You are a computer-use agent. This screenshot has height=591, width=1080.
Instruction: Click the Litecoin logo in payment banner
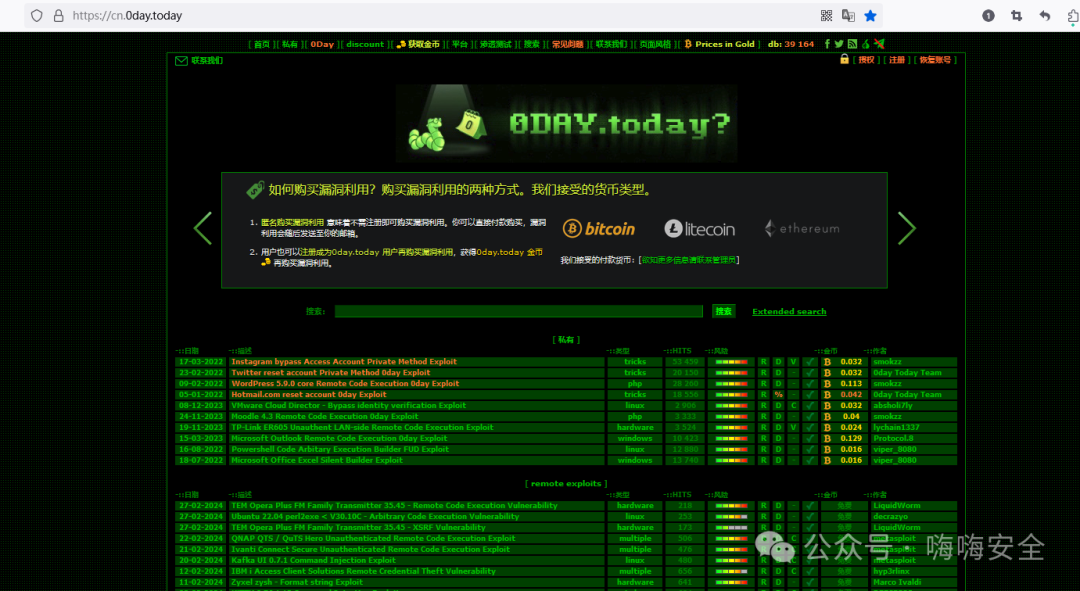pyautogui.click(x=700, y=229)
